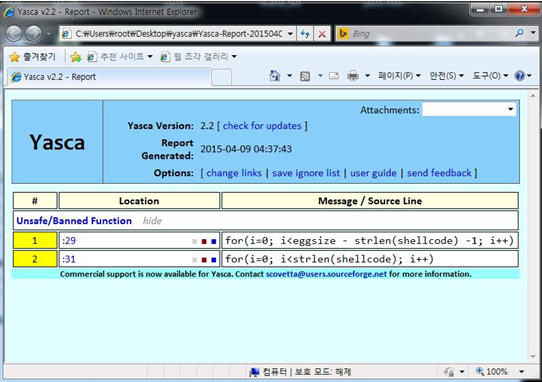Click the empty New Tab button
The height and width of the screenshot is (382, 542).
[222, 77]
